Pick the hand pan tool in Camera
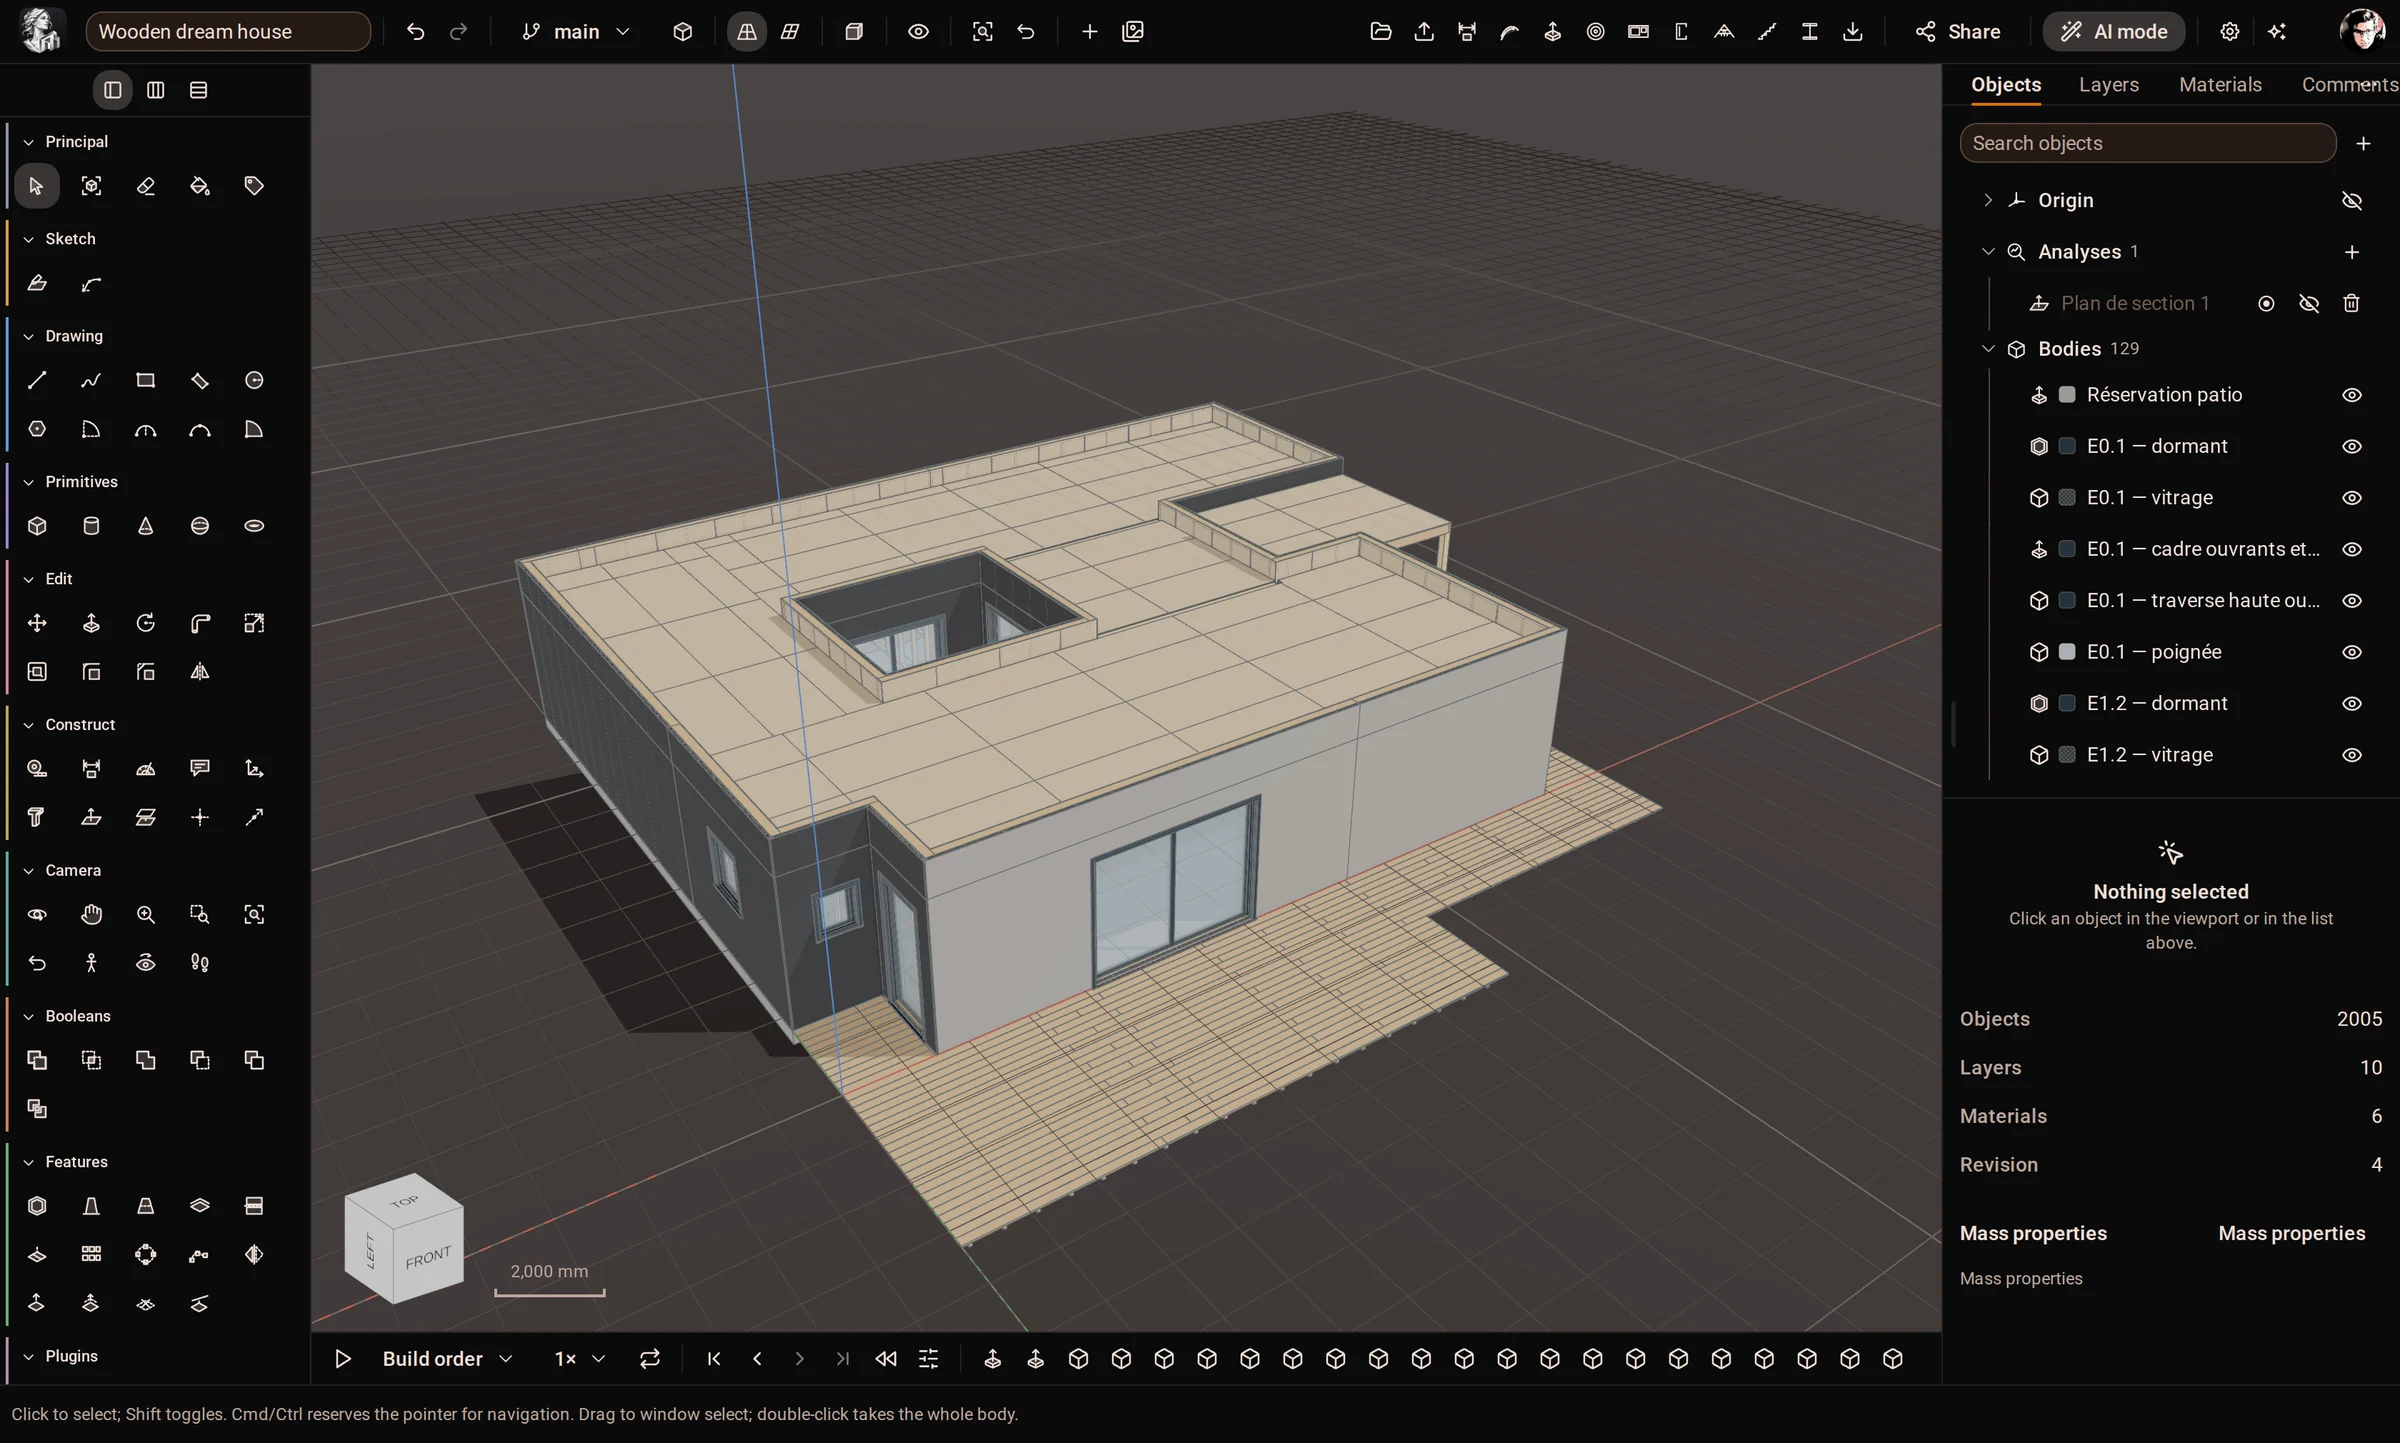Screen dimensions: 2400x1443 [91, 914]
